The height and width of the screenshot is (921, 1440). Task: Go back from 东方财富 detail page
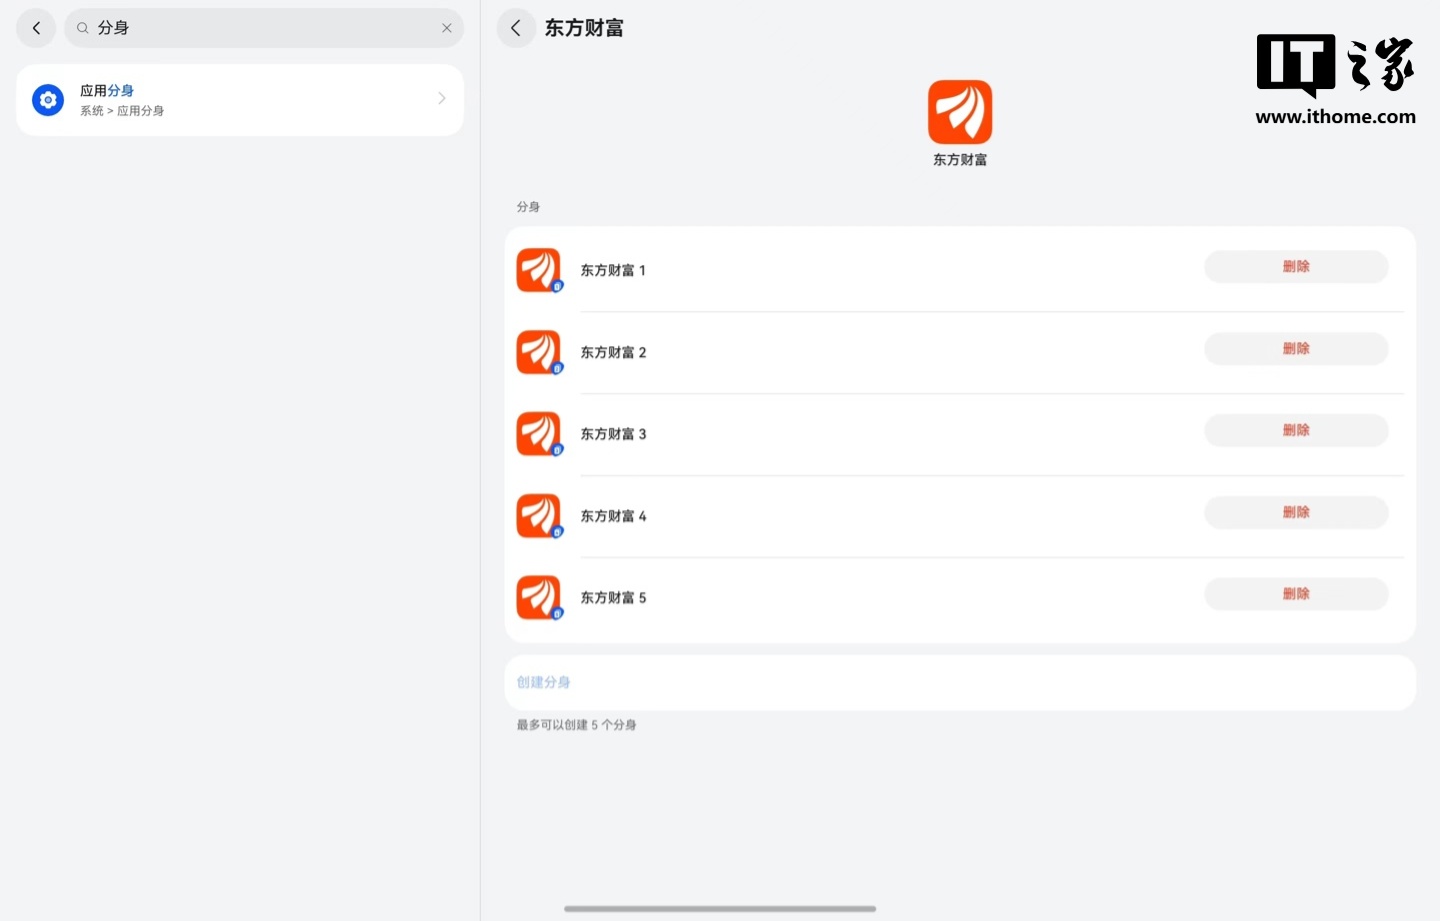(x=516, y=28)
